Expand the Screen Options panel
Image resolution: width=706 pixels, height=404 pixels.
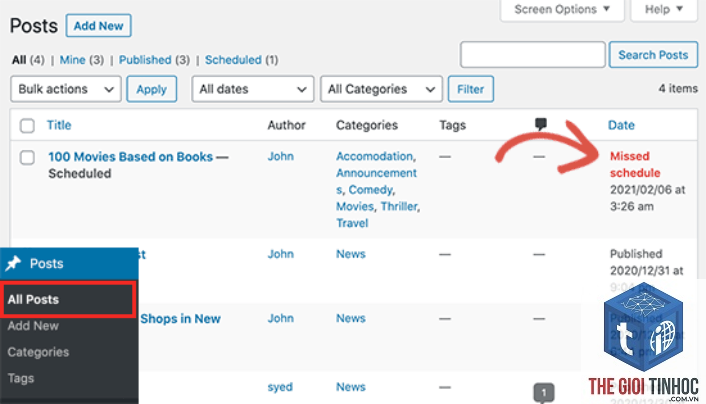(562, 9)
